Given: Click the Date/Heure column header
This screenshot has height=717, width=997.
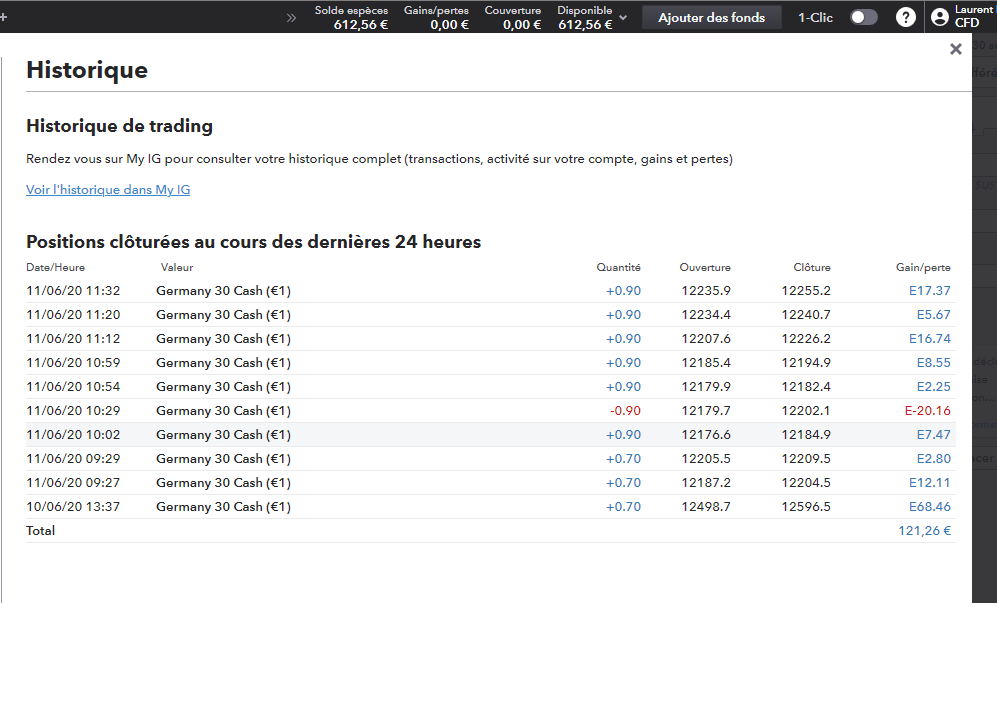Looking at the screenshot, I should pos(55,268).
